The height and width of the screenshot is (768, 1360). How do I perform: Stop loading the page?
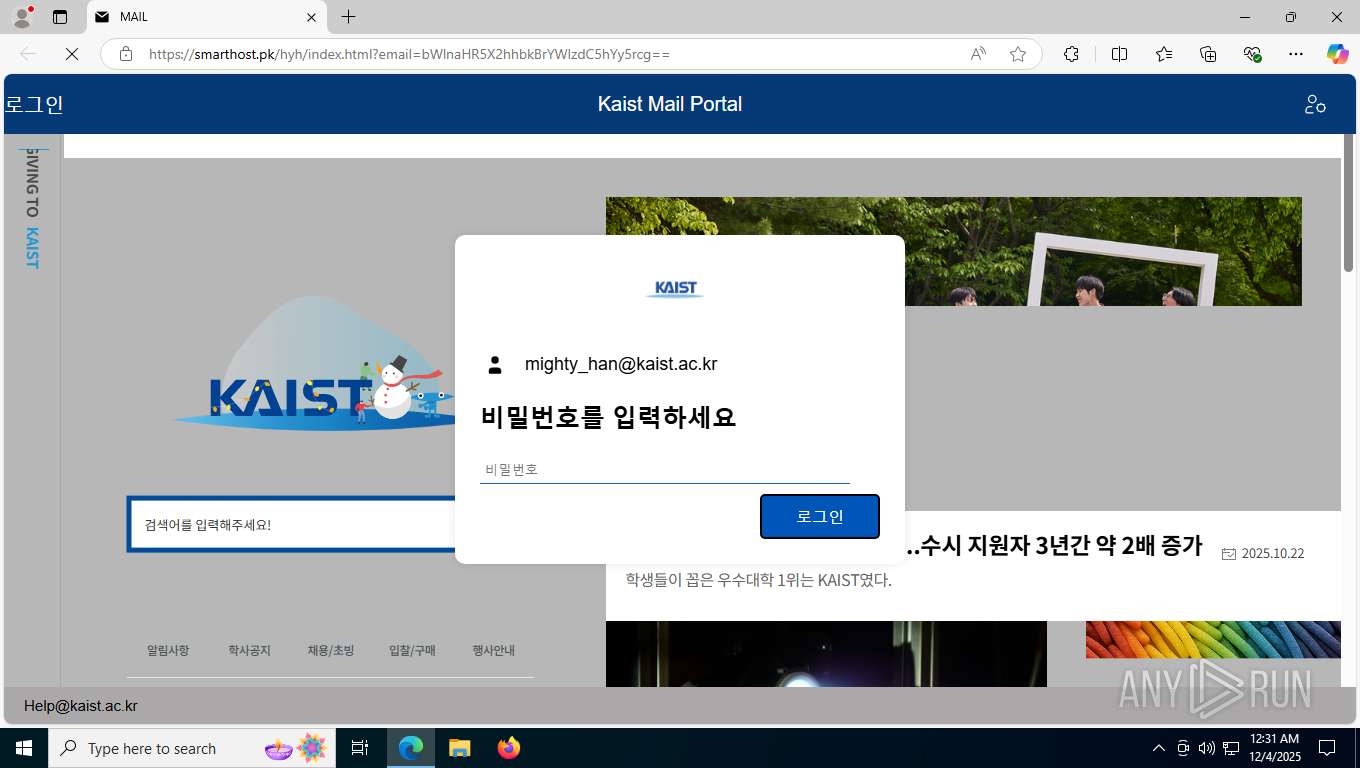coord(72,54)
